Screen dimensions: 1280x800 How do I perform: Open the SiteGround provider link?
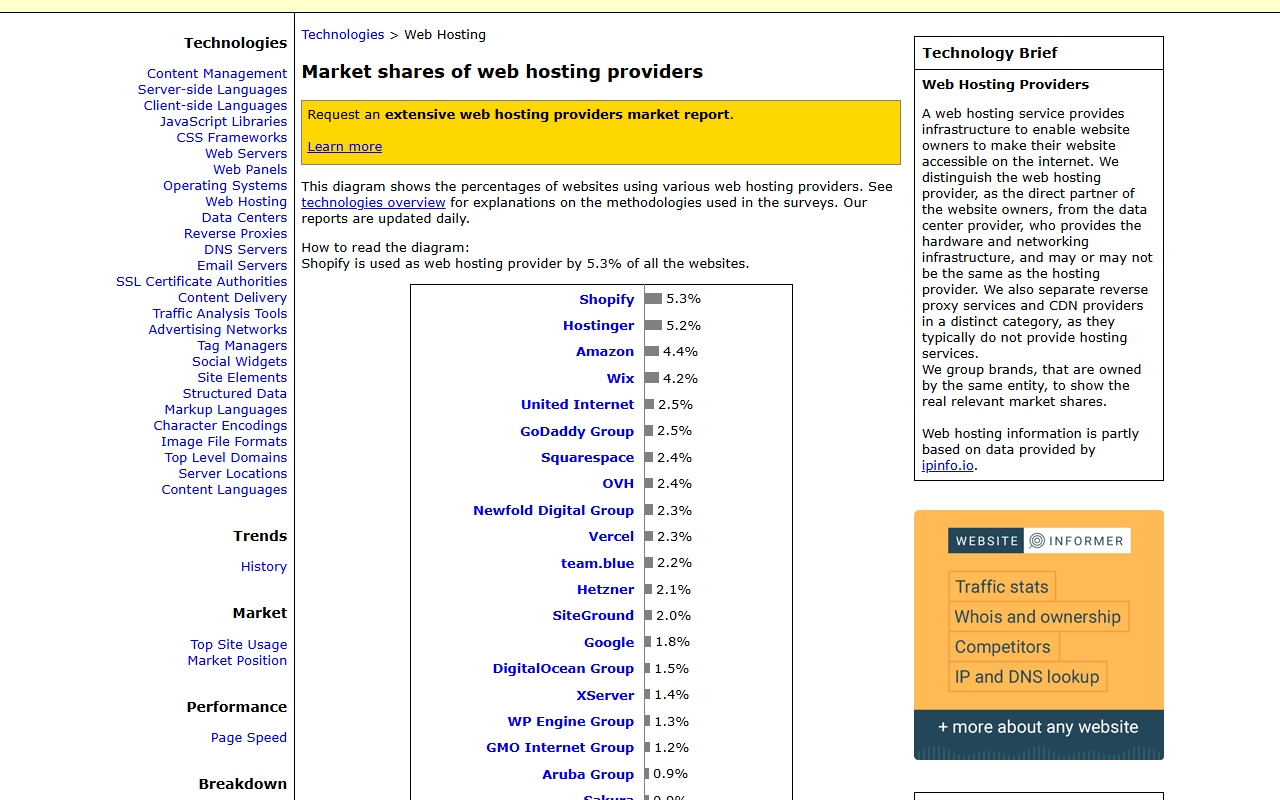[594, 616]
